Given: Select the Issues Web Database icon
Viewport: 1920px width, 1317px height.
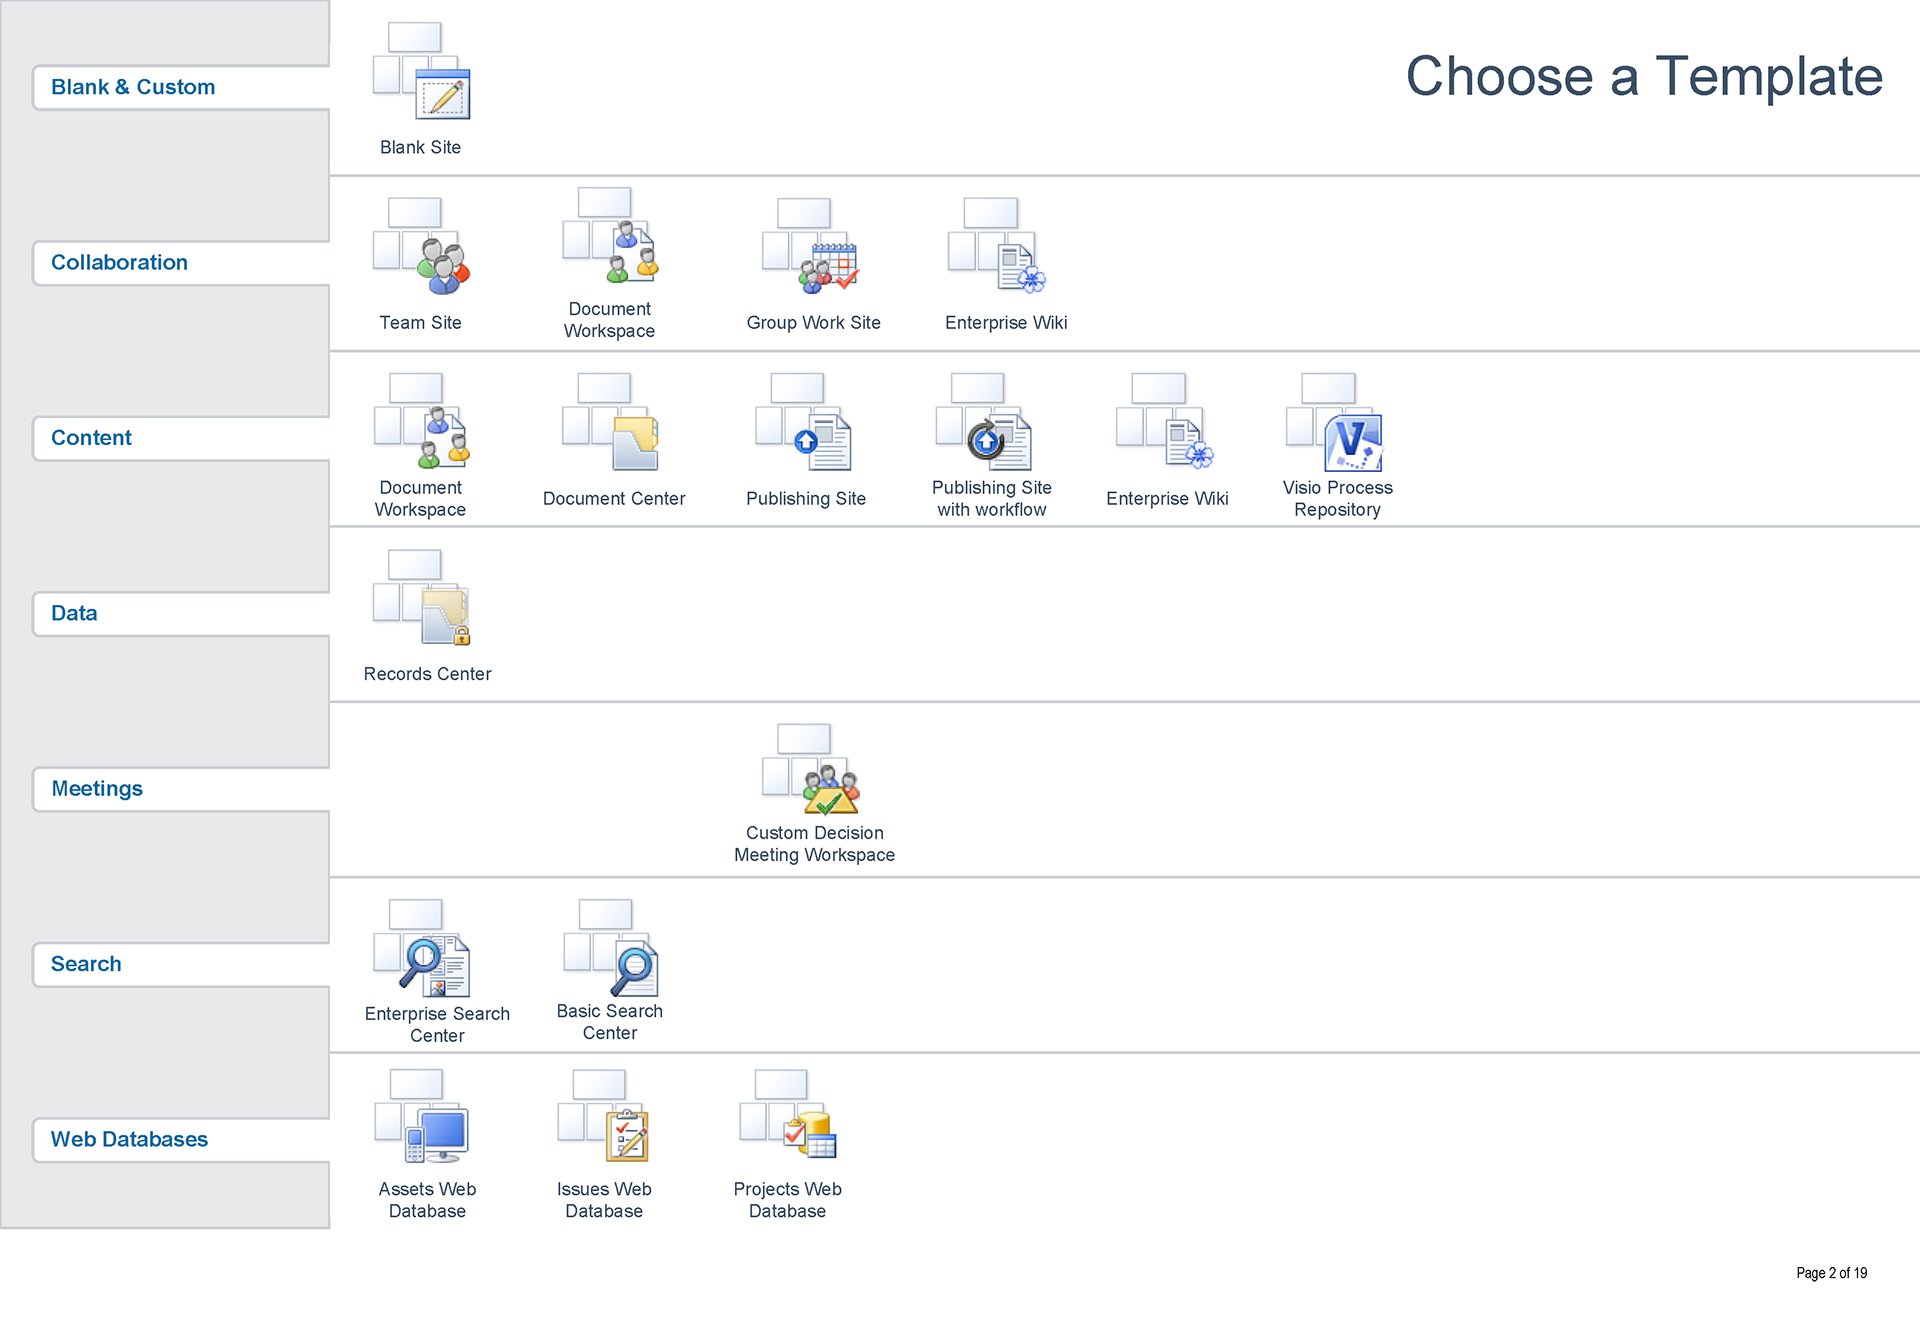Looking at the screenshot, I should pos(604,1118).
